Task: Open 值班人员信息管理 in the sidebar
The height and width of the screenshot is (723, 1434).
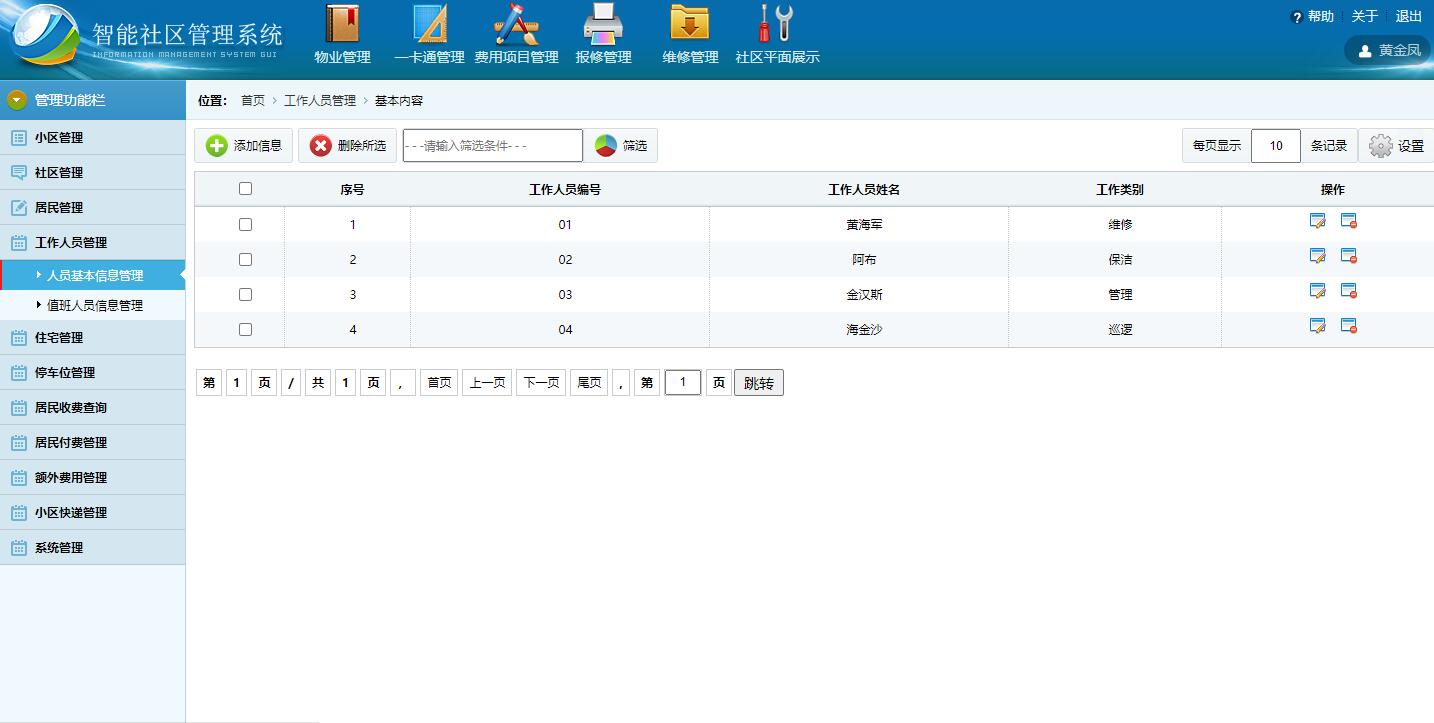Action: tap(95, 306)
